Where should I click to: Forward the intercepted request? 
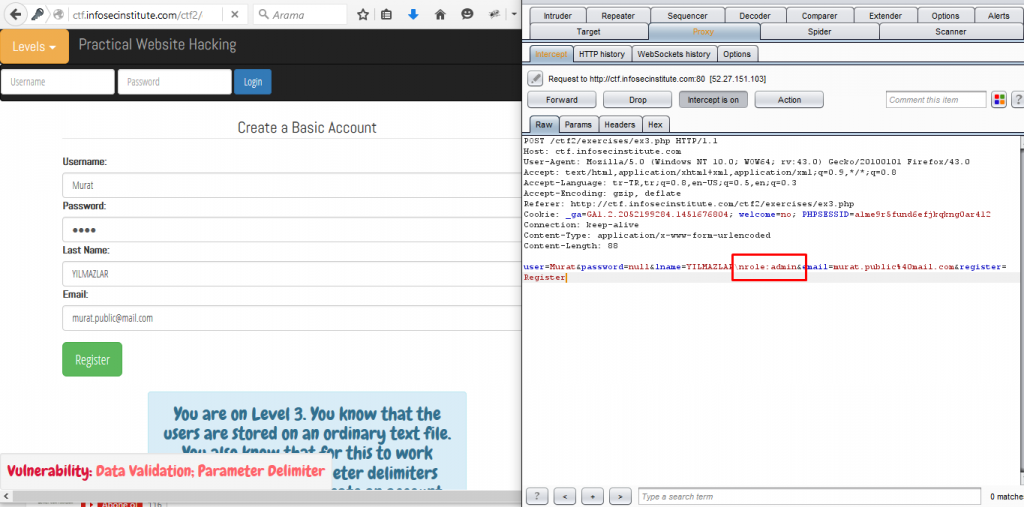[561, 100]
